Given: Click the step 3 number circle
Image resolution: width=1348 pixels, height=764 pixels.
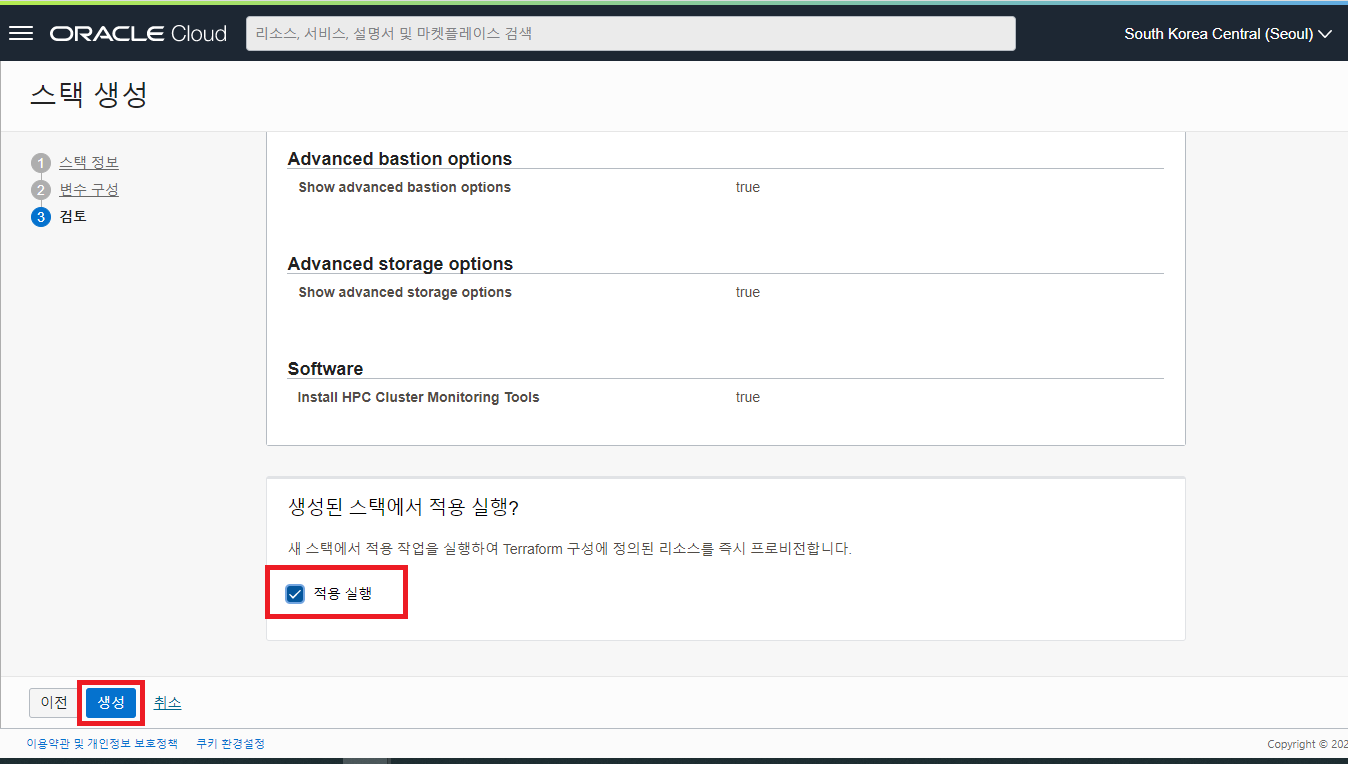Looking at the screenshot, I should 40,217.
